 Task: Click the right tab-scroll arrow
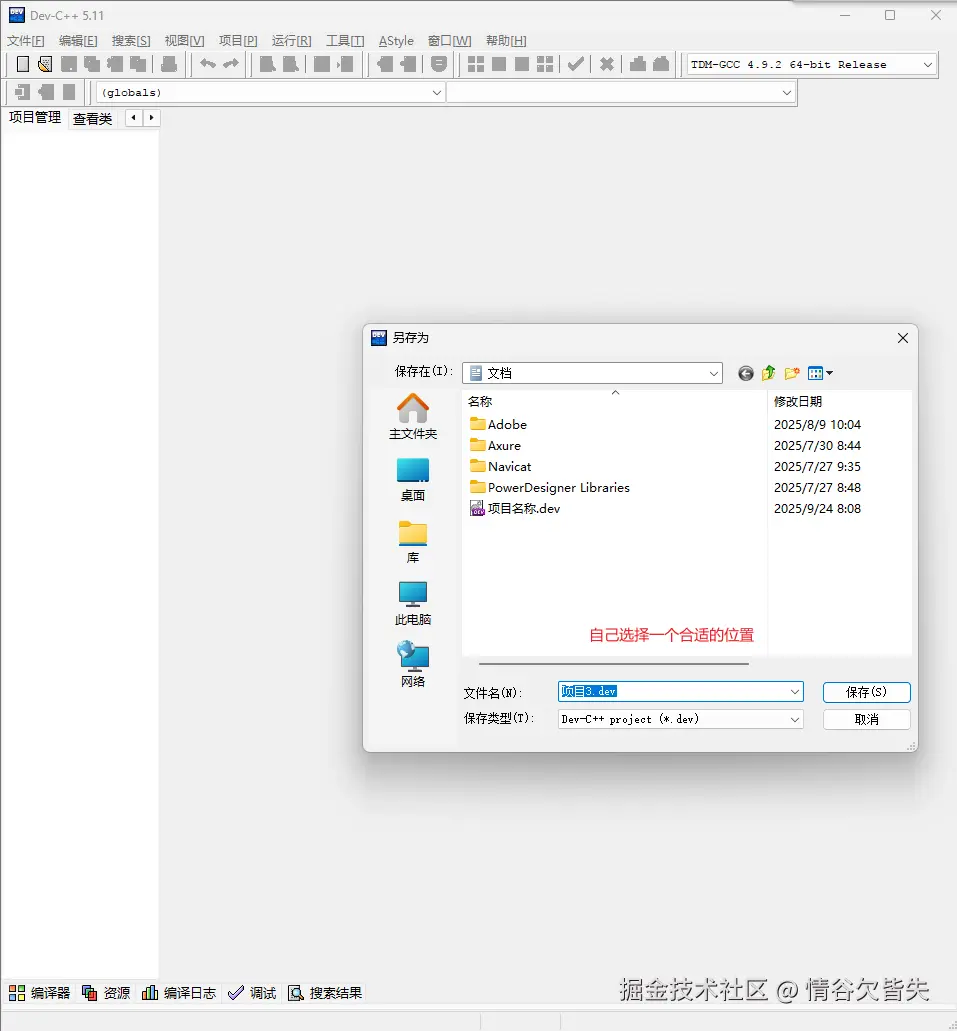[x=151, y=118]
